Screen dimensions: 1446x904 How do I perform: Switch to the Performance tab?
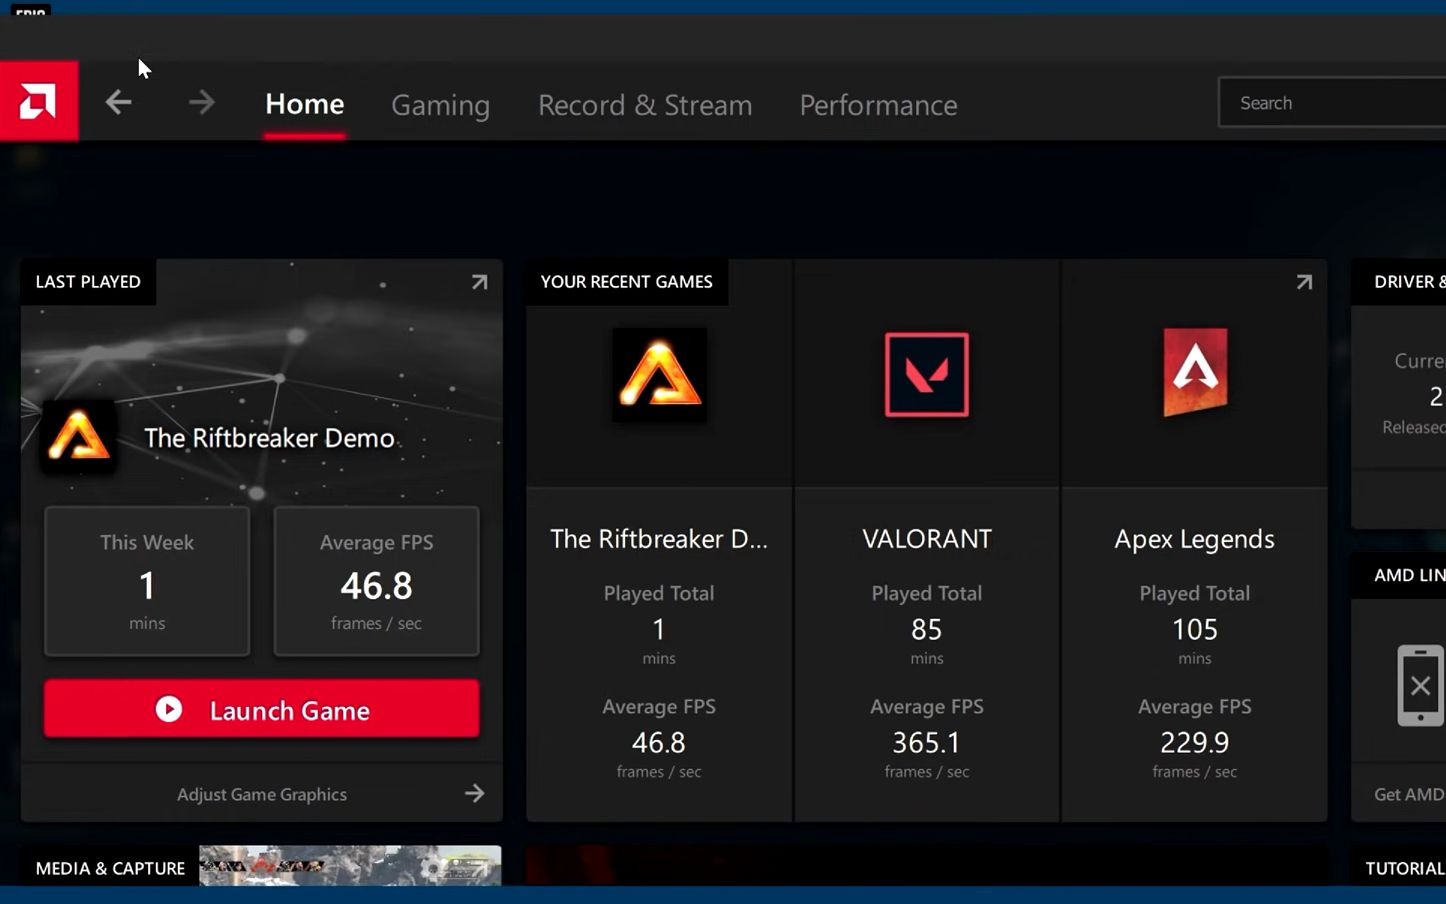[879, 105]
